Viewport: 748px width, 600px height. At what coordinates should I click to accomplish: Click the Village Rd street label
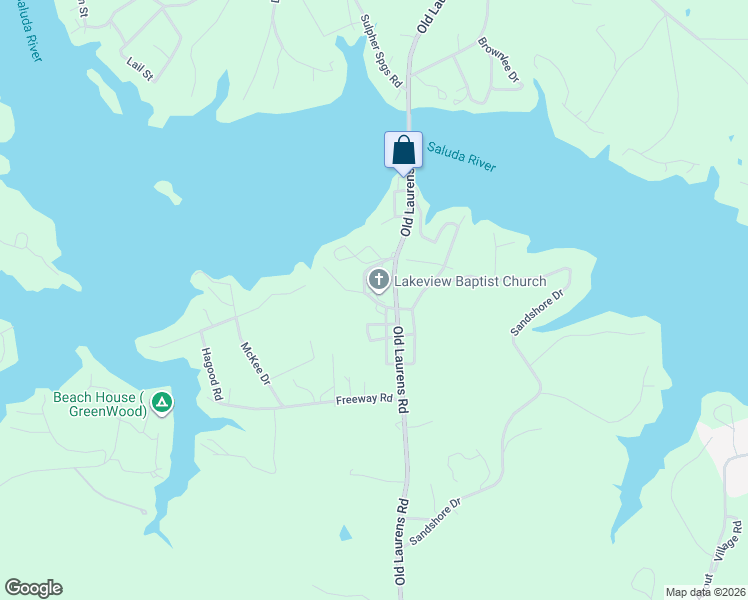tap(728, 541)
